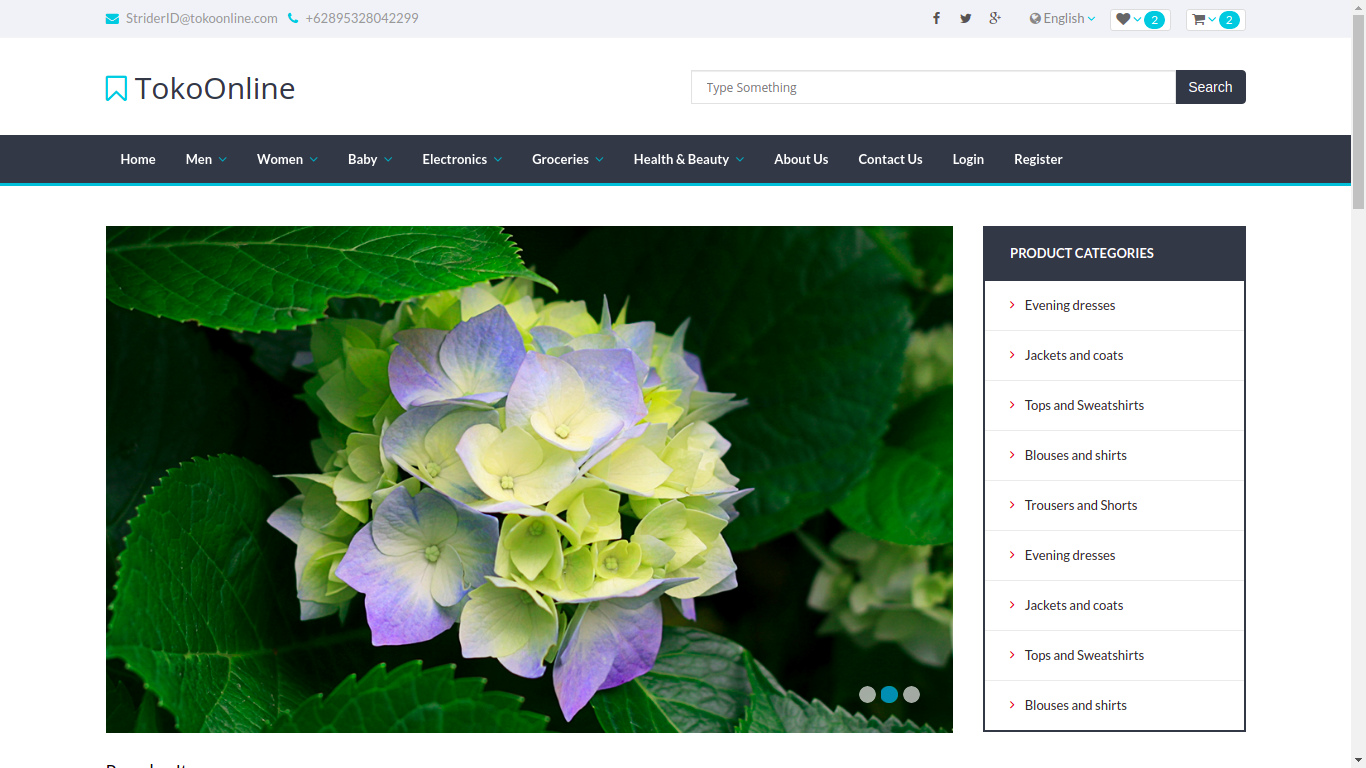Expand the Health & Beauty dropdown
This screenshot has height=768, width=1366.
point(688,159)
